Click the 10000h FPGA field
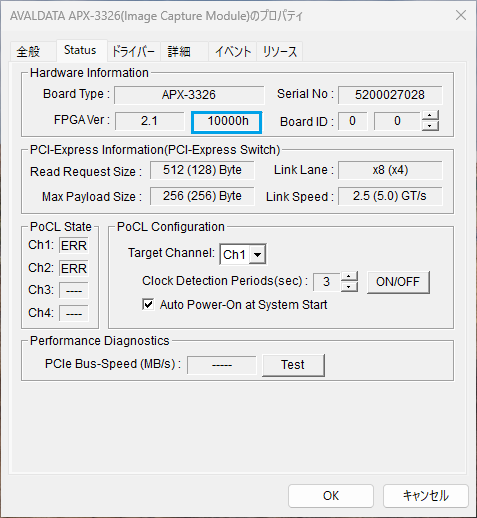Image resolution: width=477 pixels, height=518 pixels. point(227,122)
